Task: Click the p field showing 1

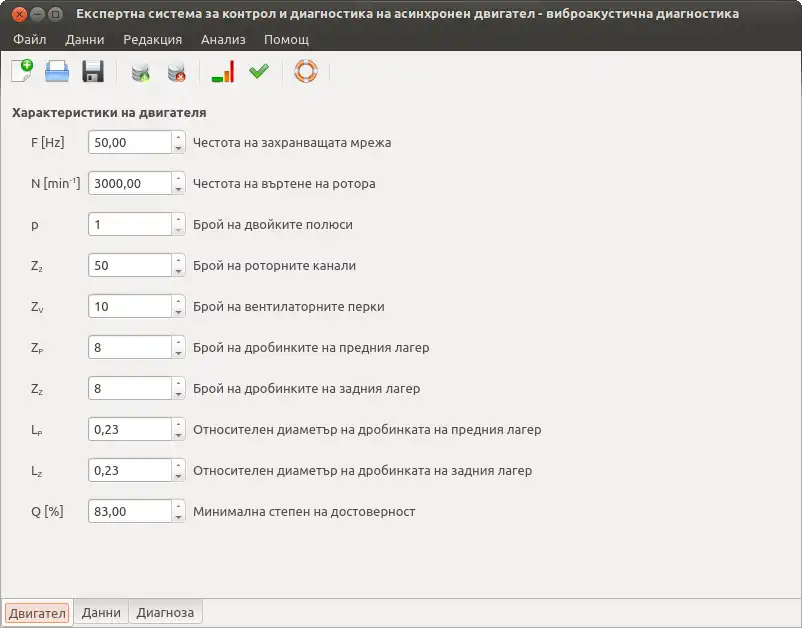Action: 130,224
